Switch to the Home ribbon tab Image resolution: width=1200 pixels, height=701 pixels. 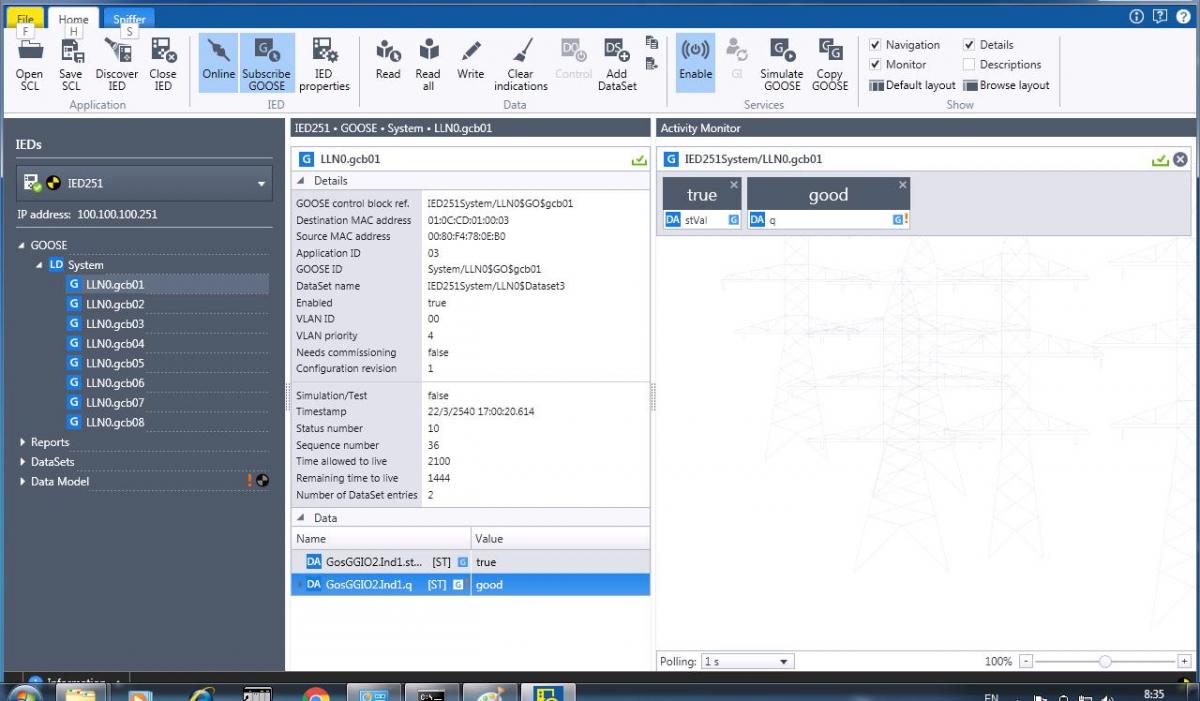73,18
